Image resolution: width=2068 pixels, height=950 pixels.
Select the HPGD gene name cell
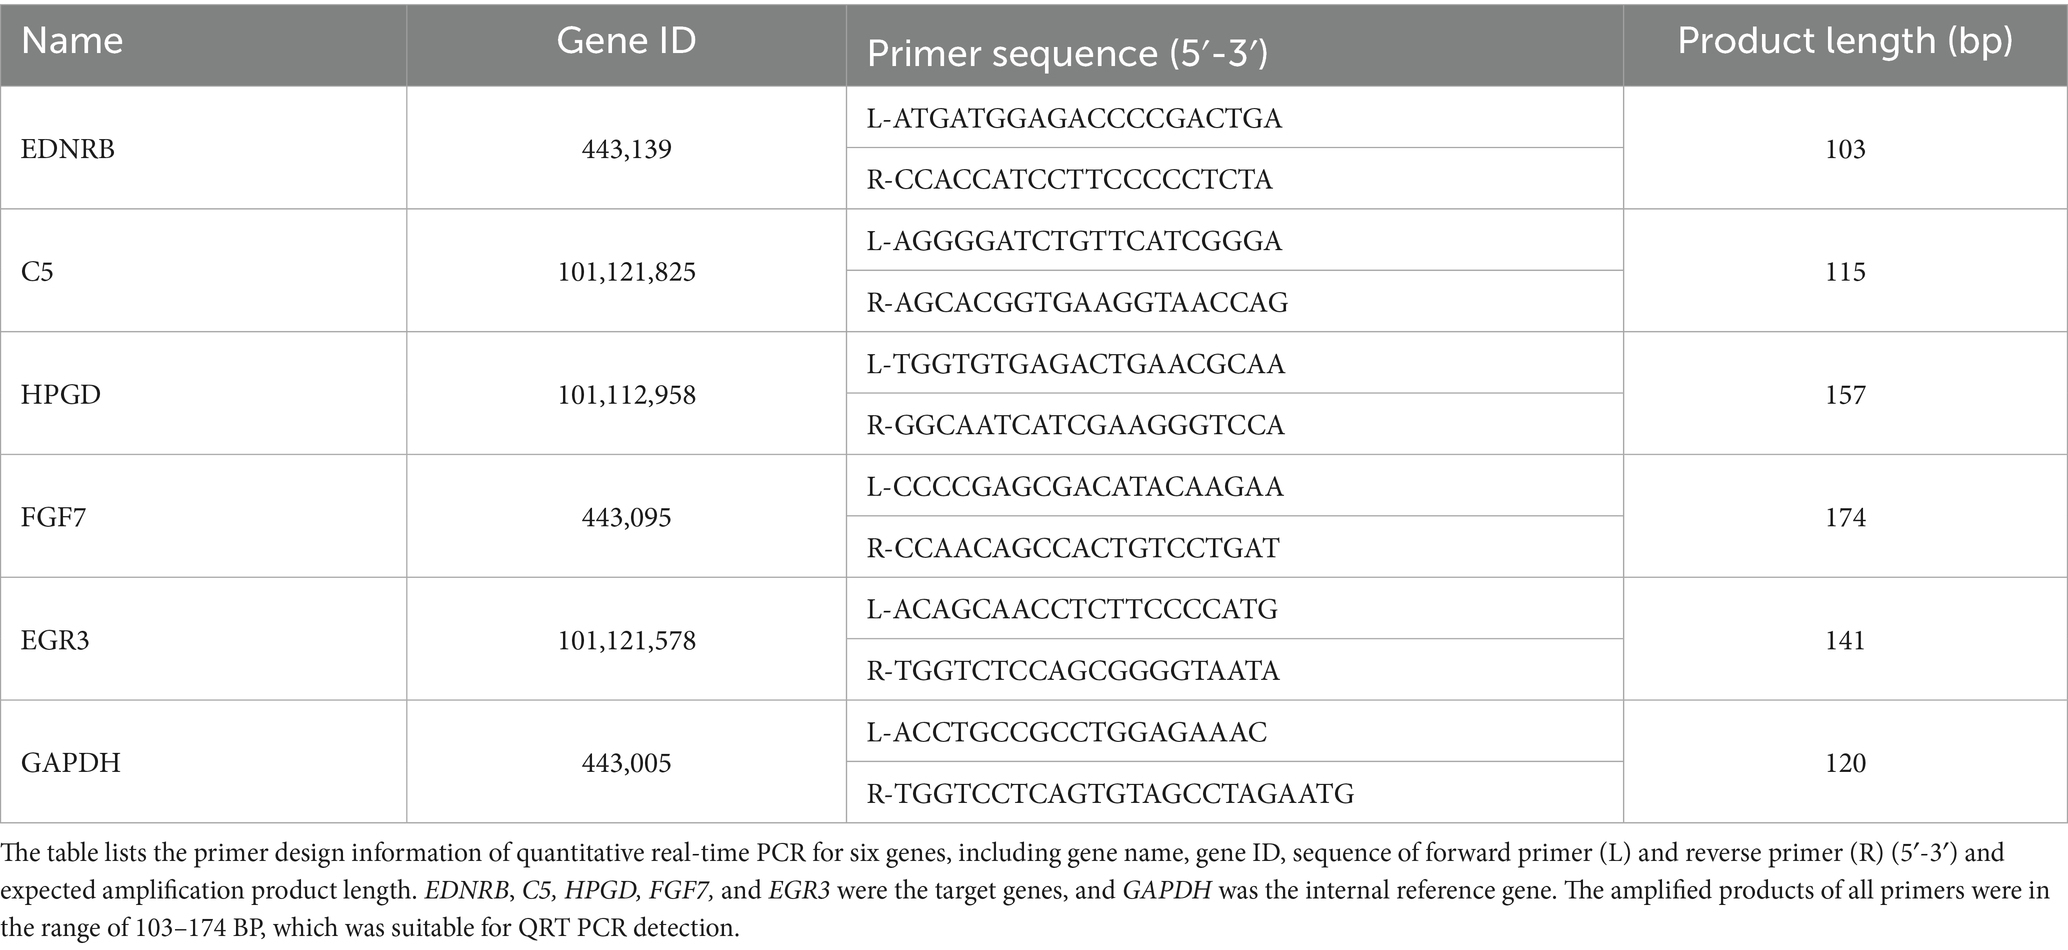(x=61, y=395)
